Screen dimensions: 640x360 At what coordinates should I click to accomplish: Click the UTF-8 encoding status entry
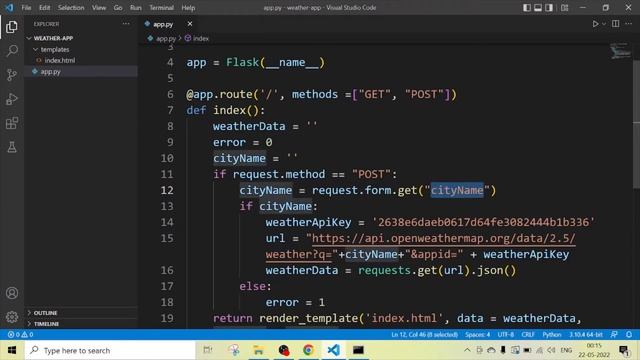[x=505, y=335]
